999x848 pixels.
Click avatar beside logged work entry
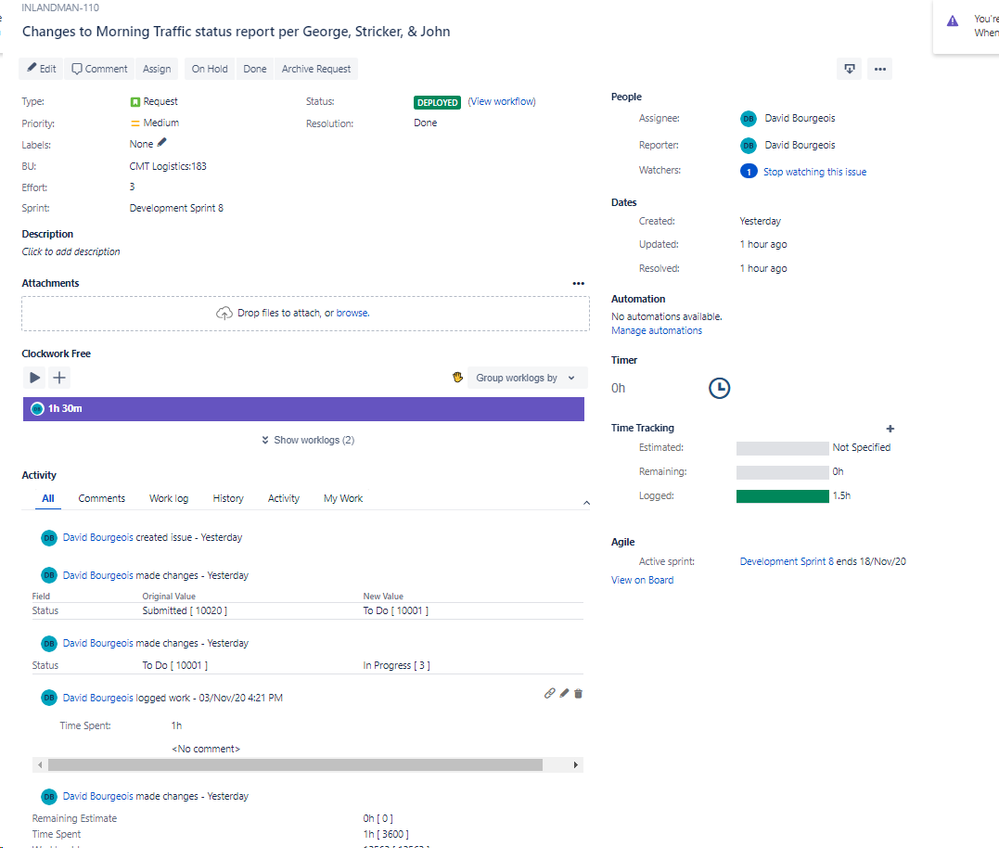click(x=49, y=698)
